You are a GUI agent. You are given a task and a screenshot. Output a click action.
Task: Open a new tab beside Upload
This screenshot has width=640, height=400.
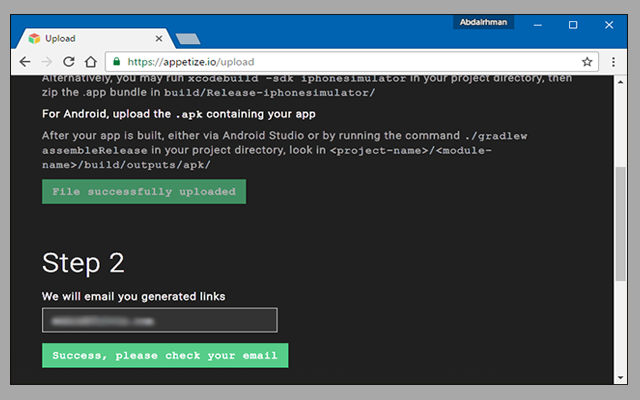pyautogui.click(x=186, y=39)
